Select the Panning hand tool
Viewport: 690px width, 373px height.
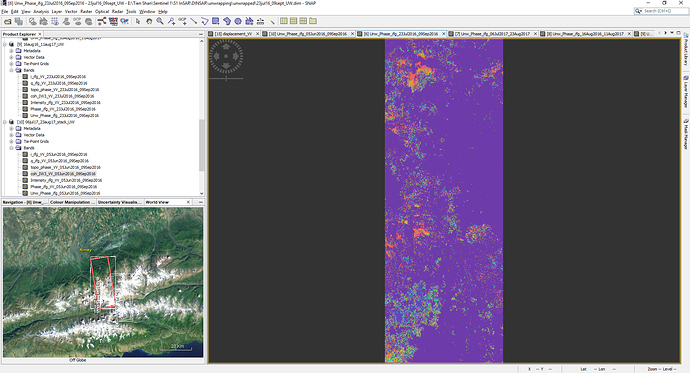coord(149,21)
